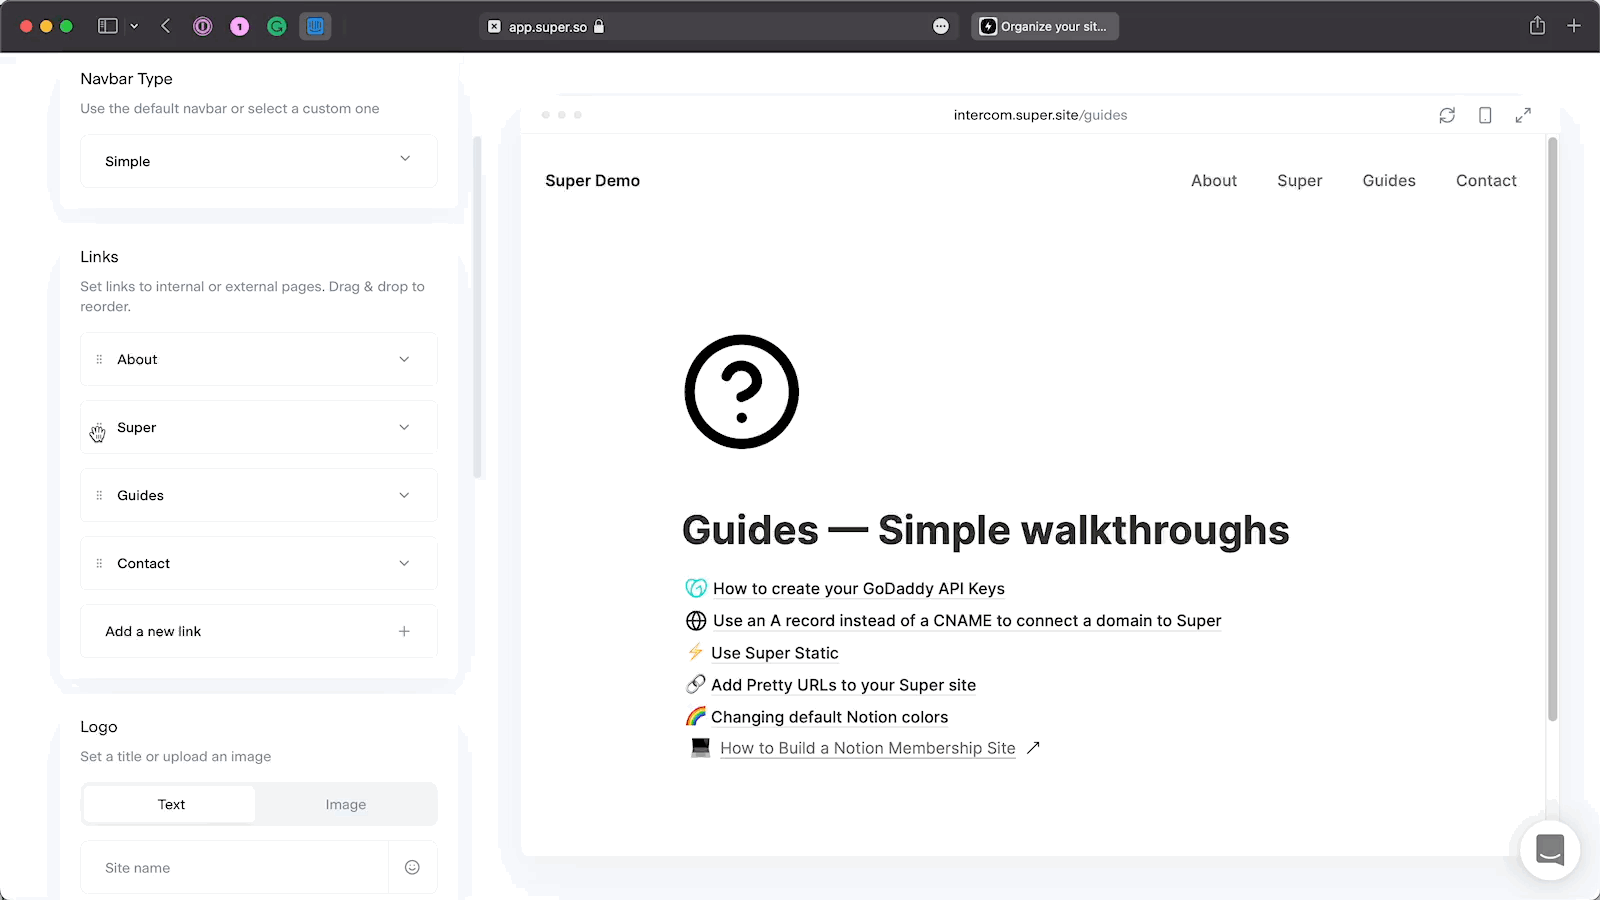The image size is (1600, 900).
Task: Click Super in the preview navbar
Action: pos(1299,181)
